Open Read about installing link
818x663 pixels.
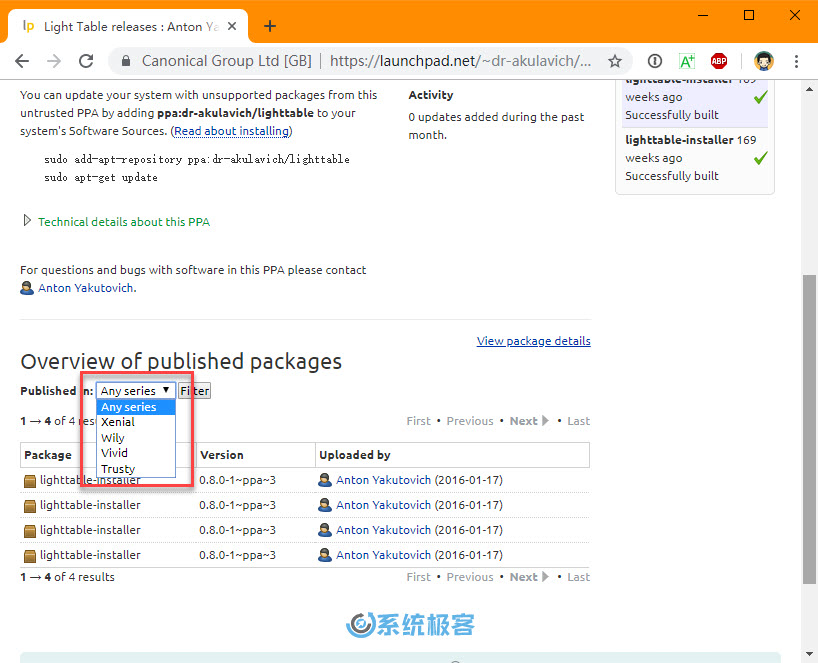232,131
